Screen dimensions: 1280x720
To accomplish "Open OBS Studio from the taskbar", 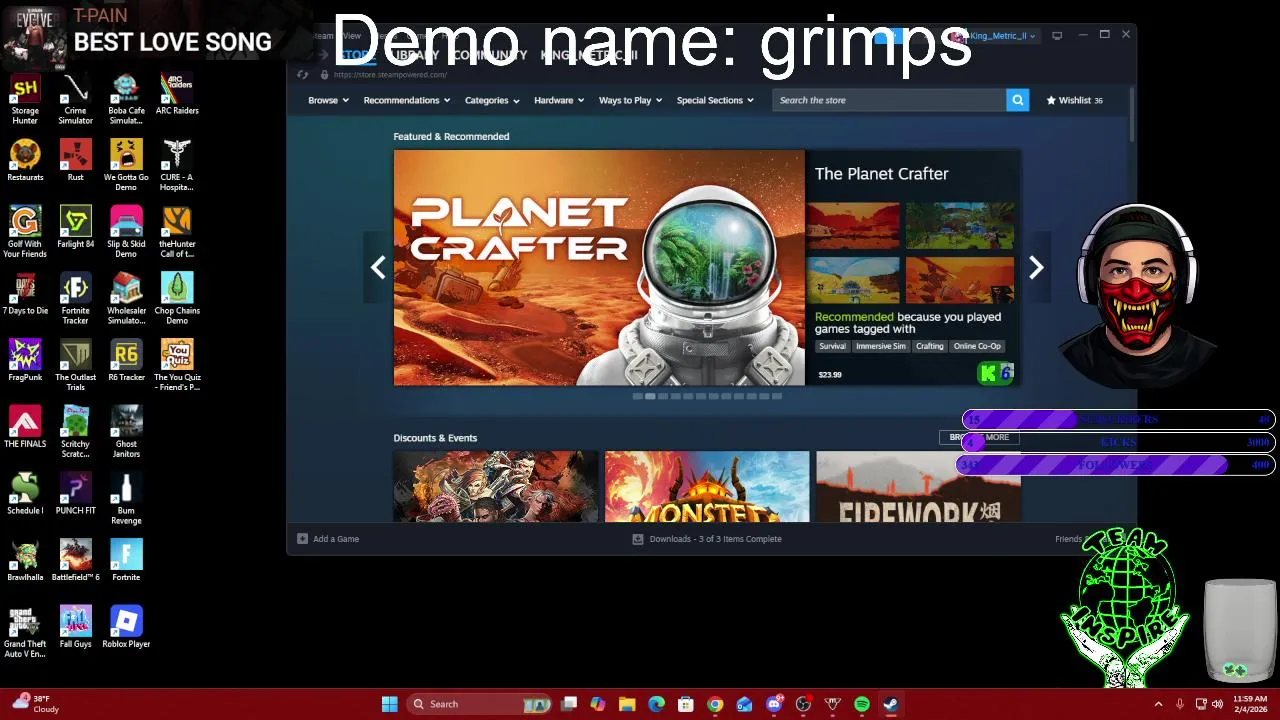I will coord(803,704).
